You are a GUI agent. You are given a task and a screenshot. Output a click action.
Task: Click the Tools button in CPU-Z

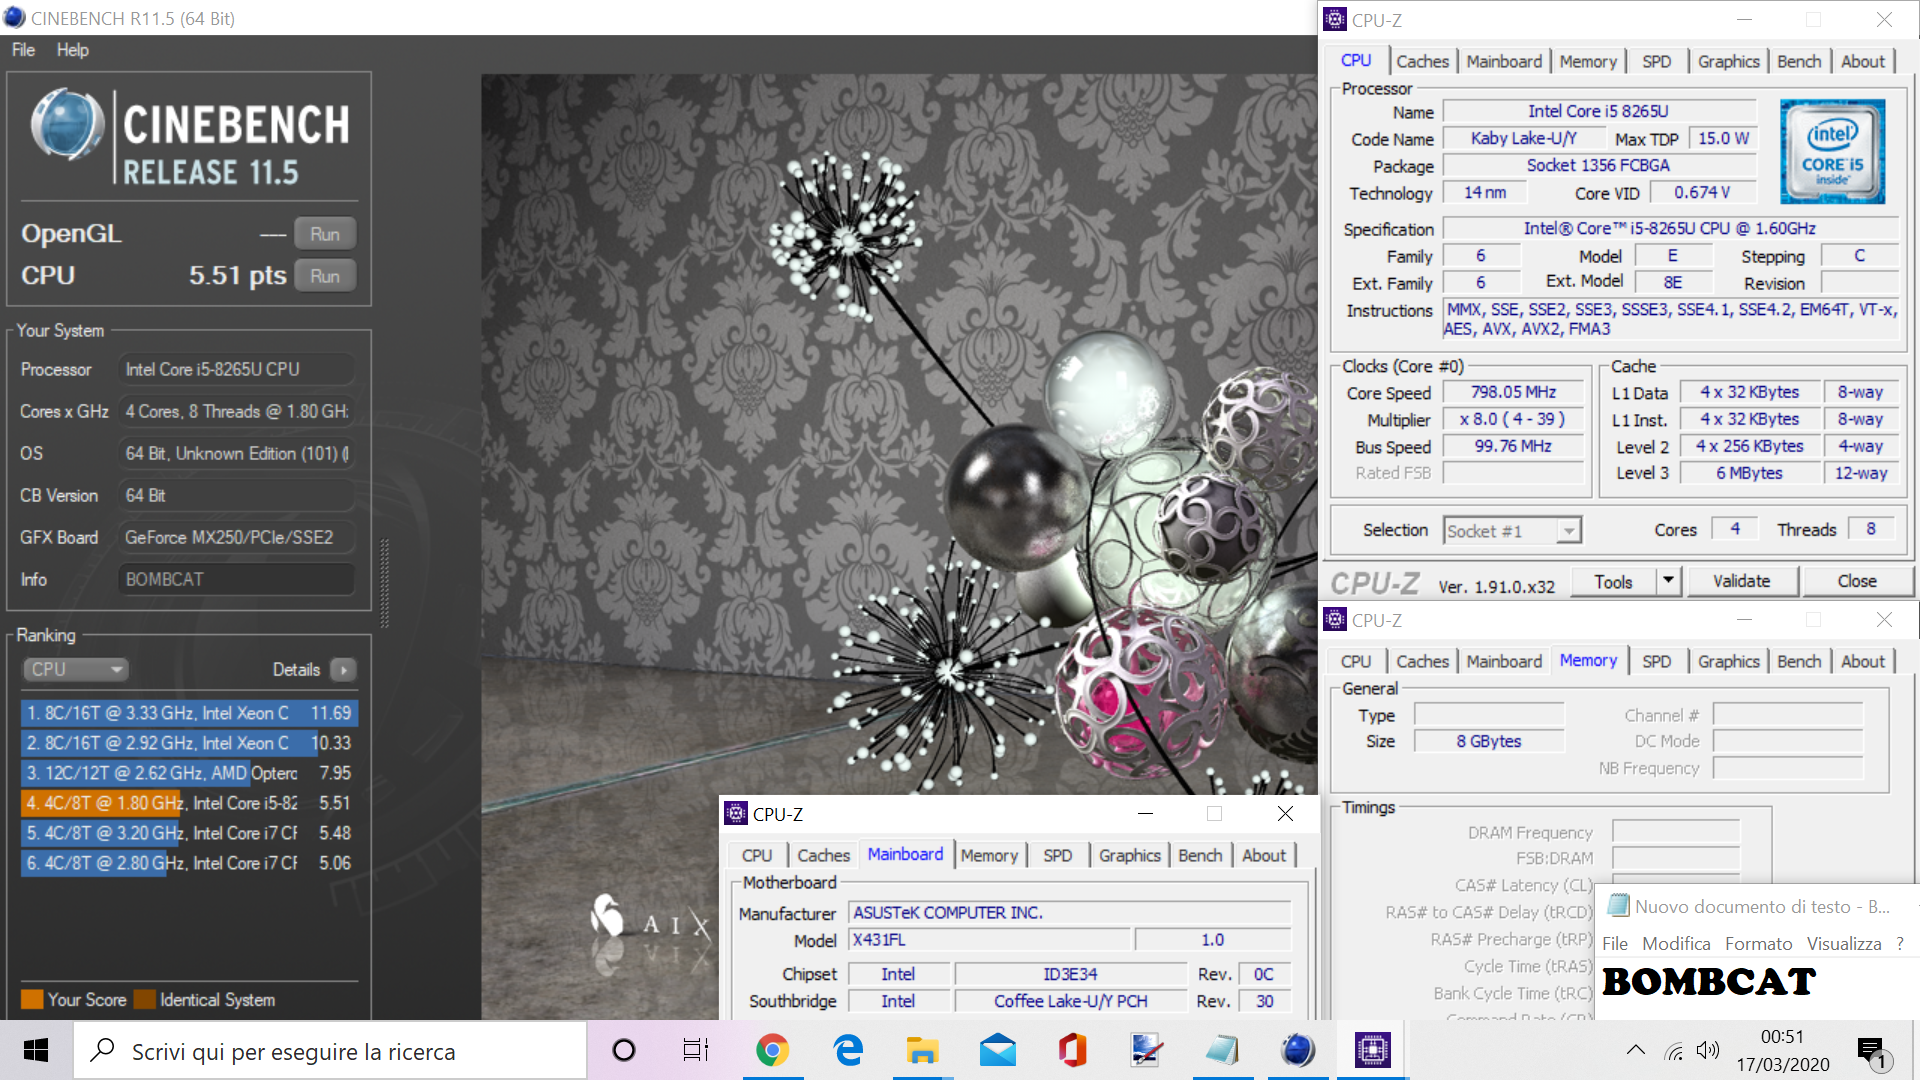pos(1613,581)
